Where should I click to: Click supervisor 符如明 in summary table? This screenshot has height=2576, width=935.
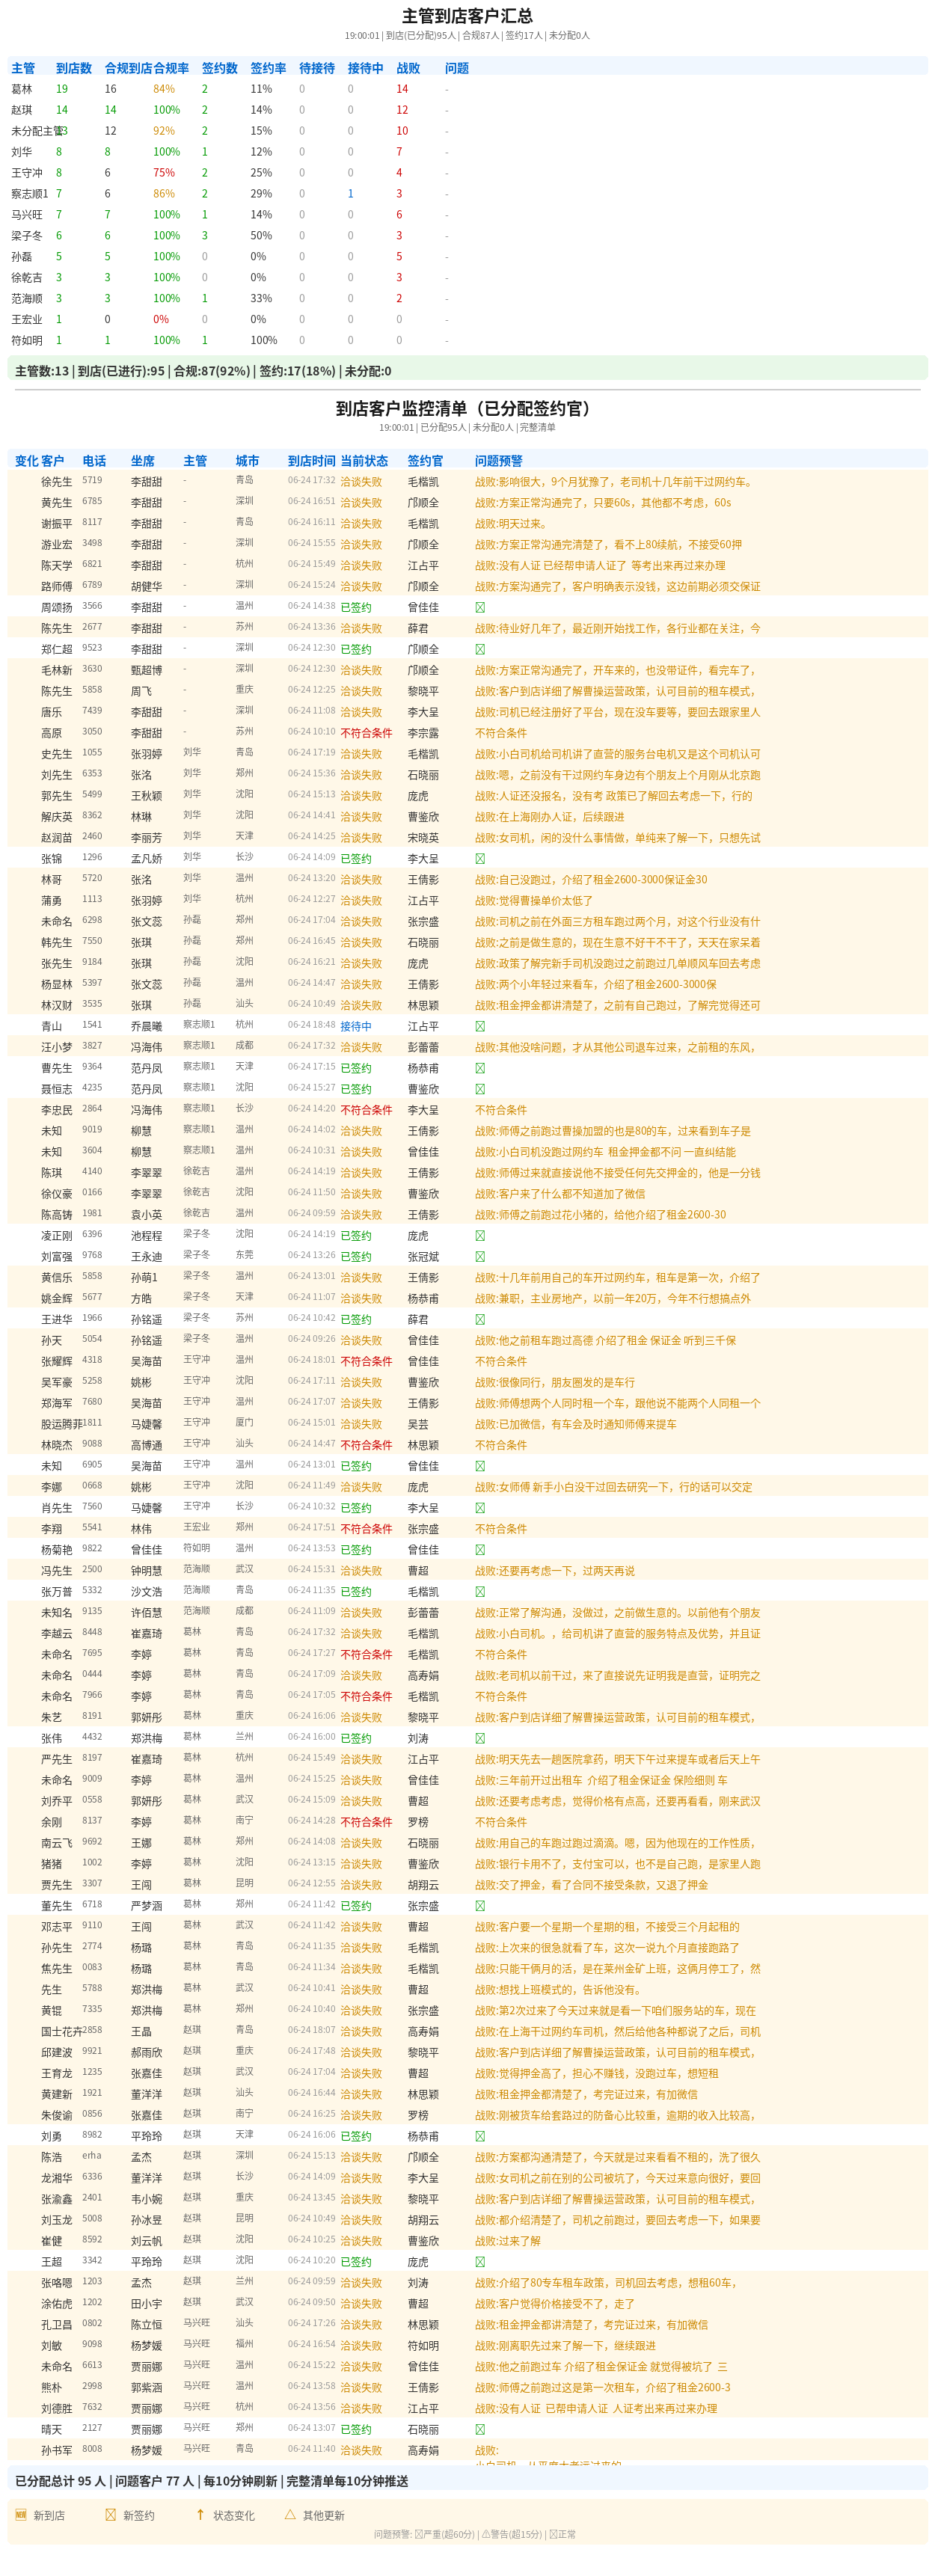tap(27, 341)
